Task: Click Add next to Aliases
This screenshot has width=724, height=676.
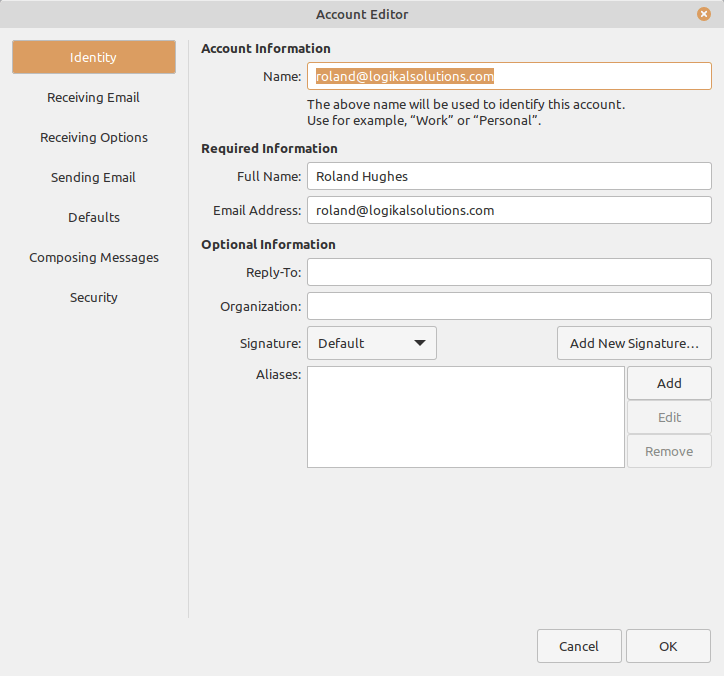Action: coord(669,383)
